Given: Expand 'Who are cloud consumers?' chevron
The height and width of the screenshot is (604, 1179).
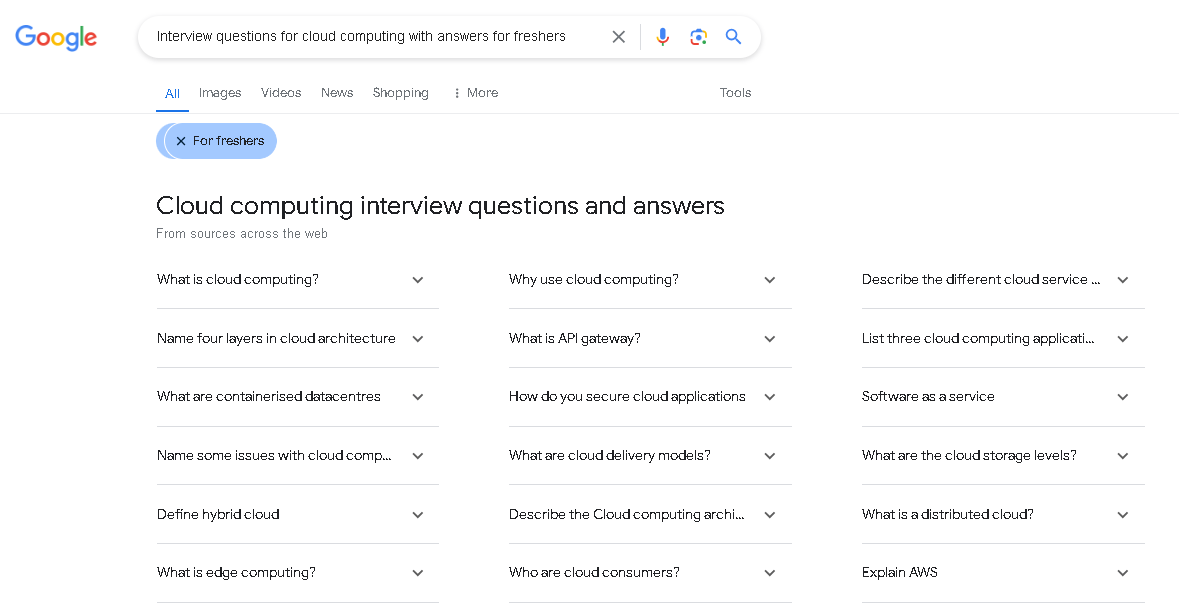Looking at the screenshot, I should (769, 573).
